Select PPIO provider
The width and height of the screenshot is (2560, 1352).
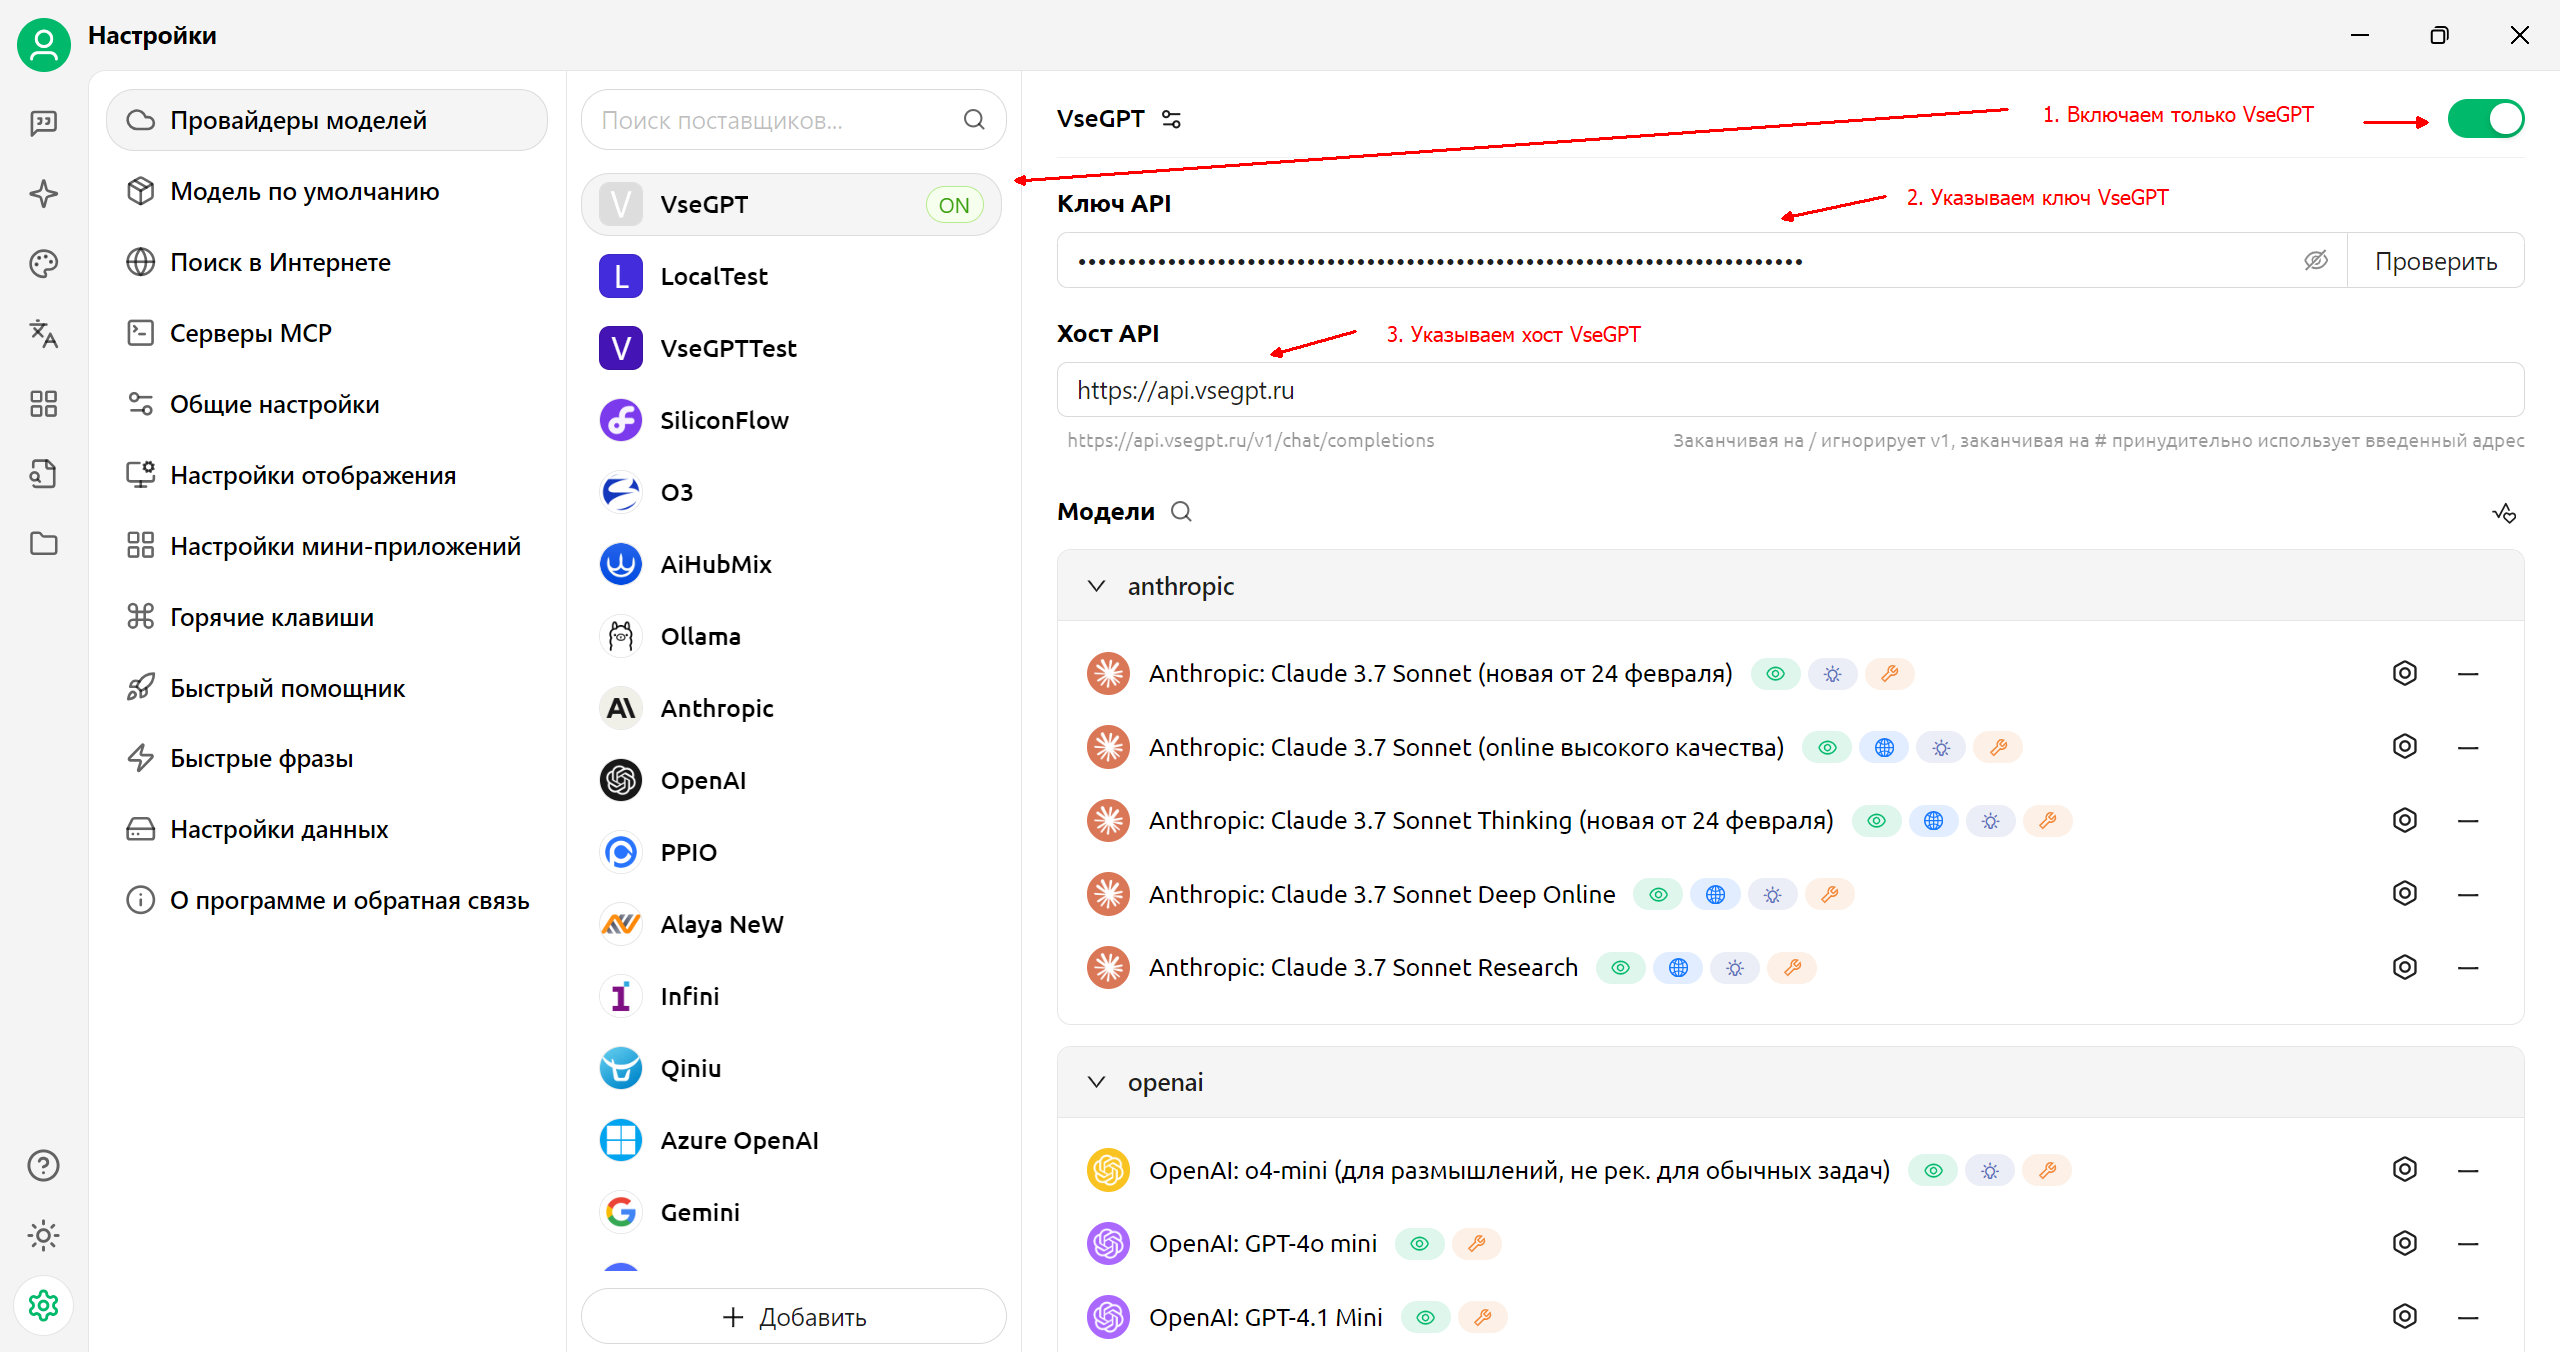click(x=791, y=852)
